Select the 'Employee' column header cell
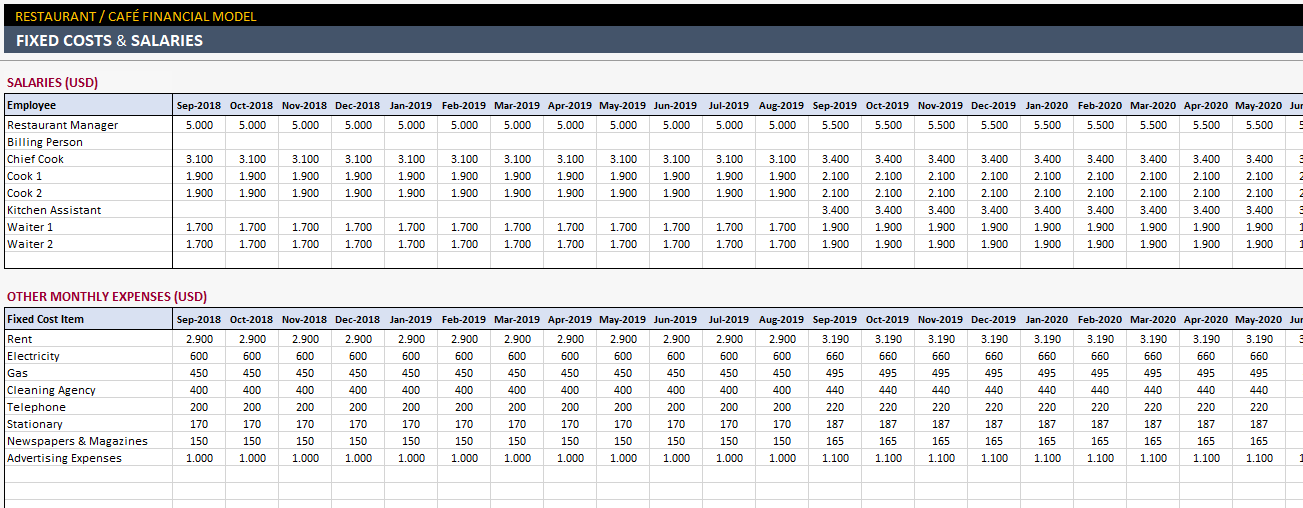 tap(88, 105)
